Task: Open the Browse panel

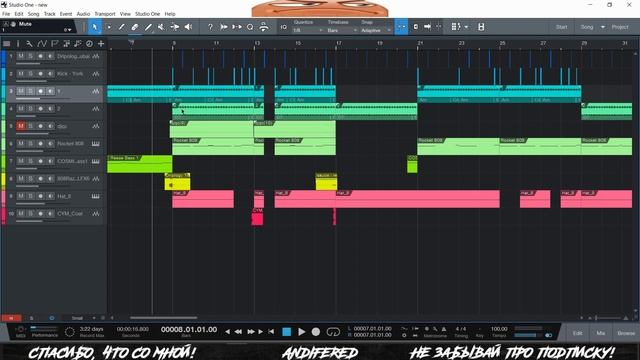Action: pyautogui.click(x=626, y=333)
